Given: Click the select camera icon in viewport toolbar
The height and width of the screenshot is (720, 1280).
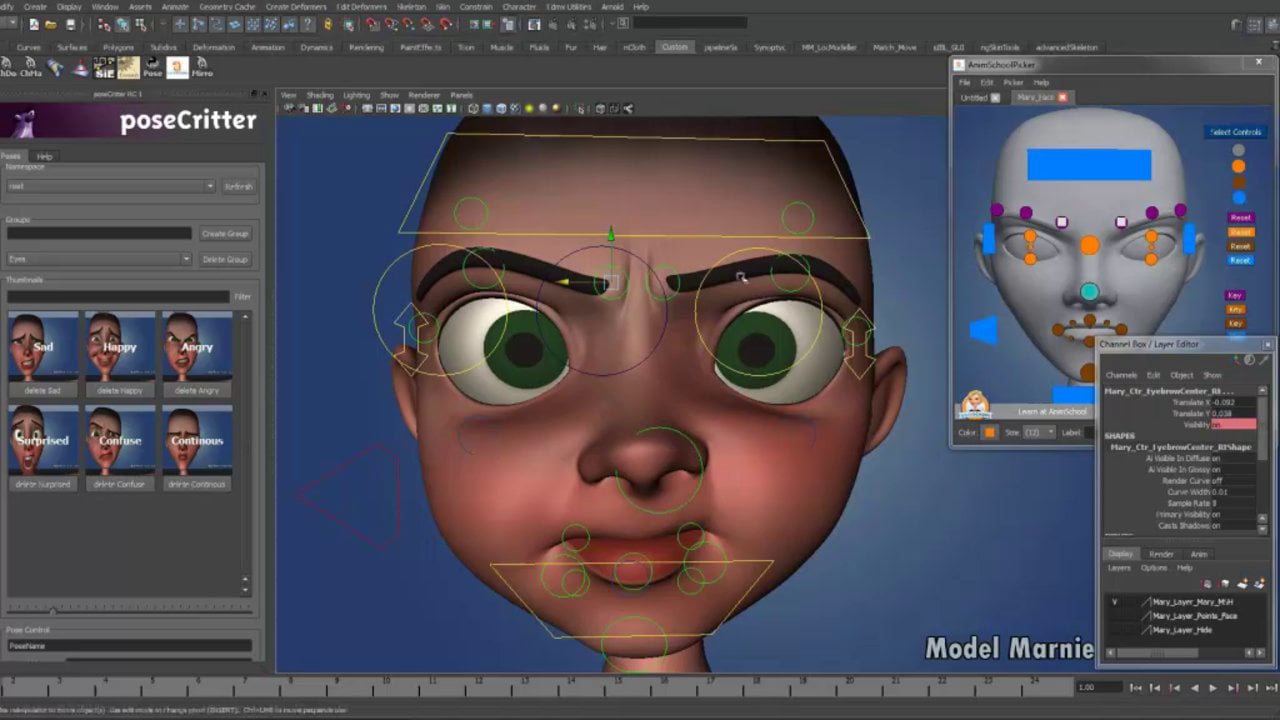Looking at the screenshot, I should (289, 108).
